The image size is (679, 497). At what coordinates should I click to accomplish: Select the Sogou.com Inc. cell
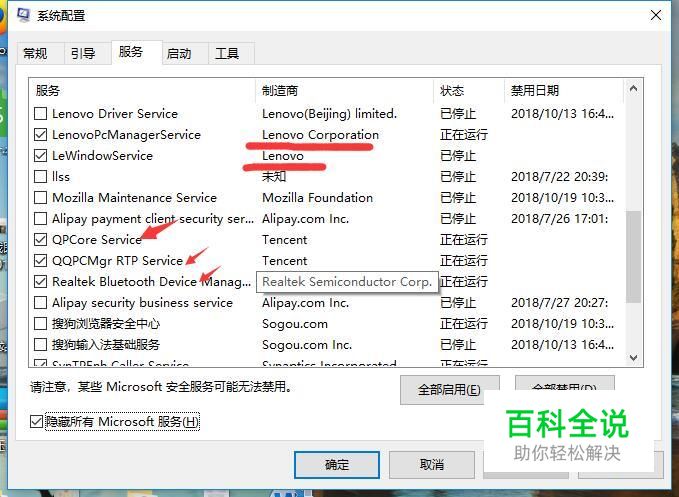(307, 345)
